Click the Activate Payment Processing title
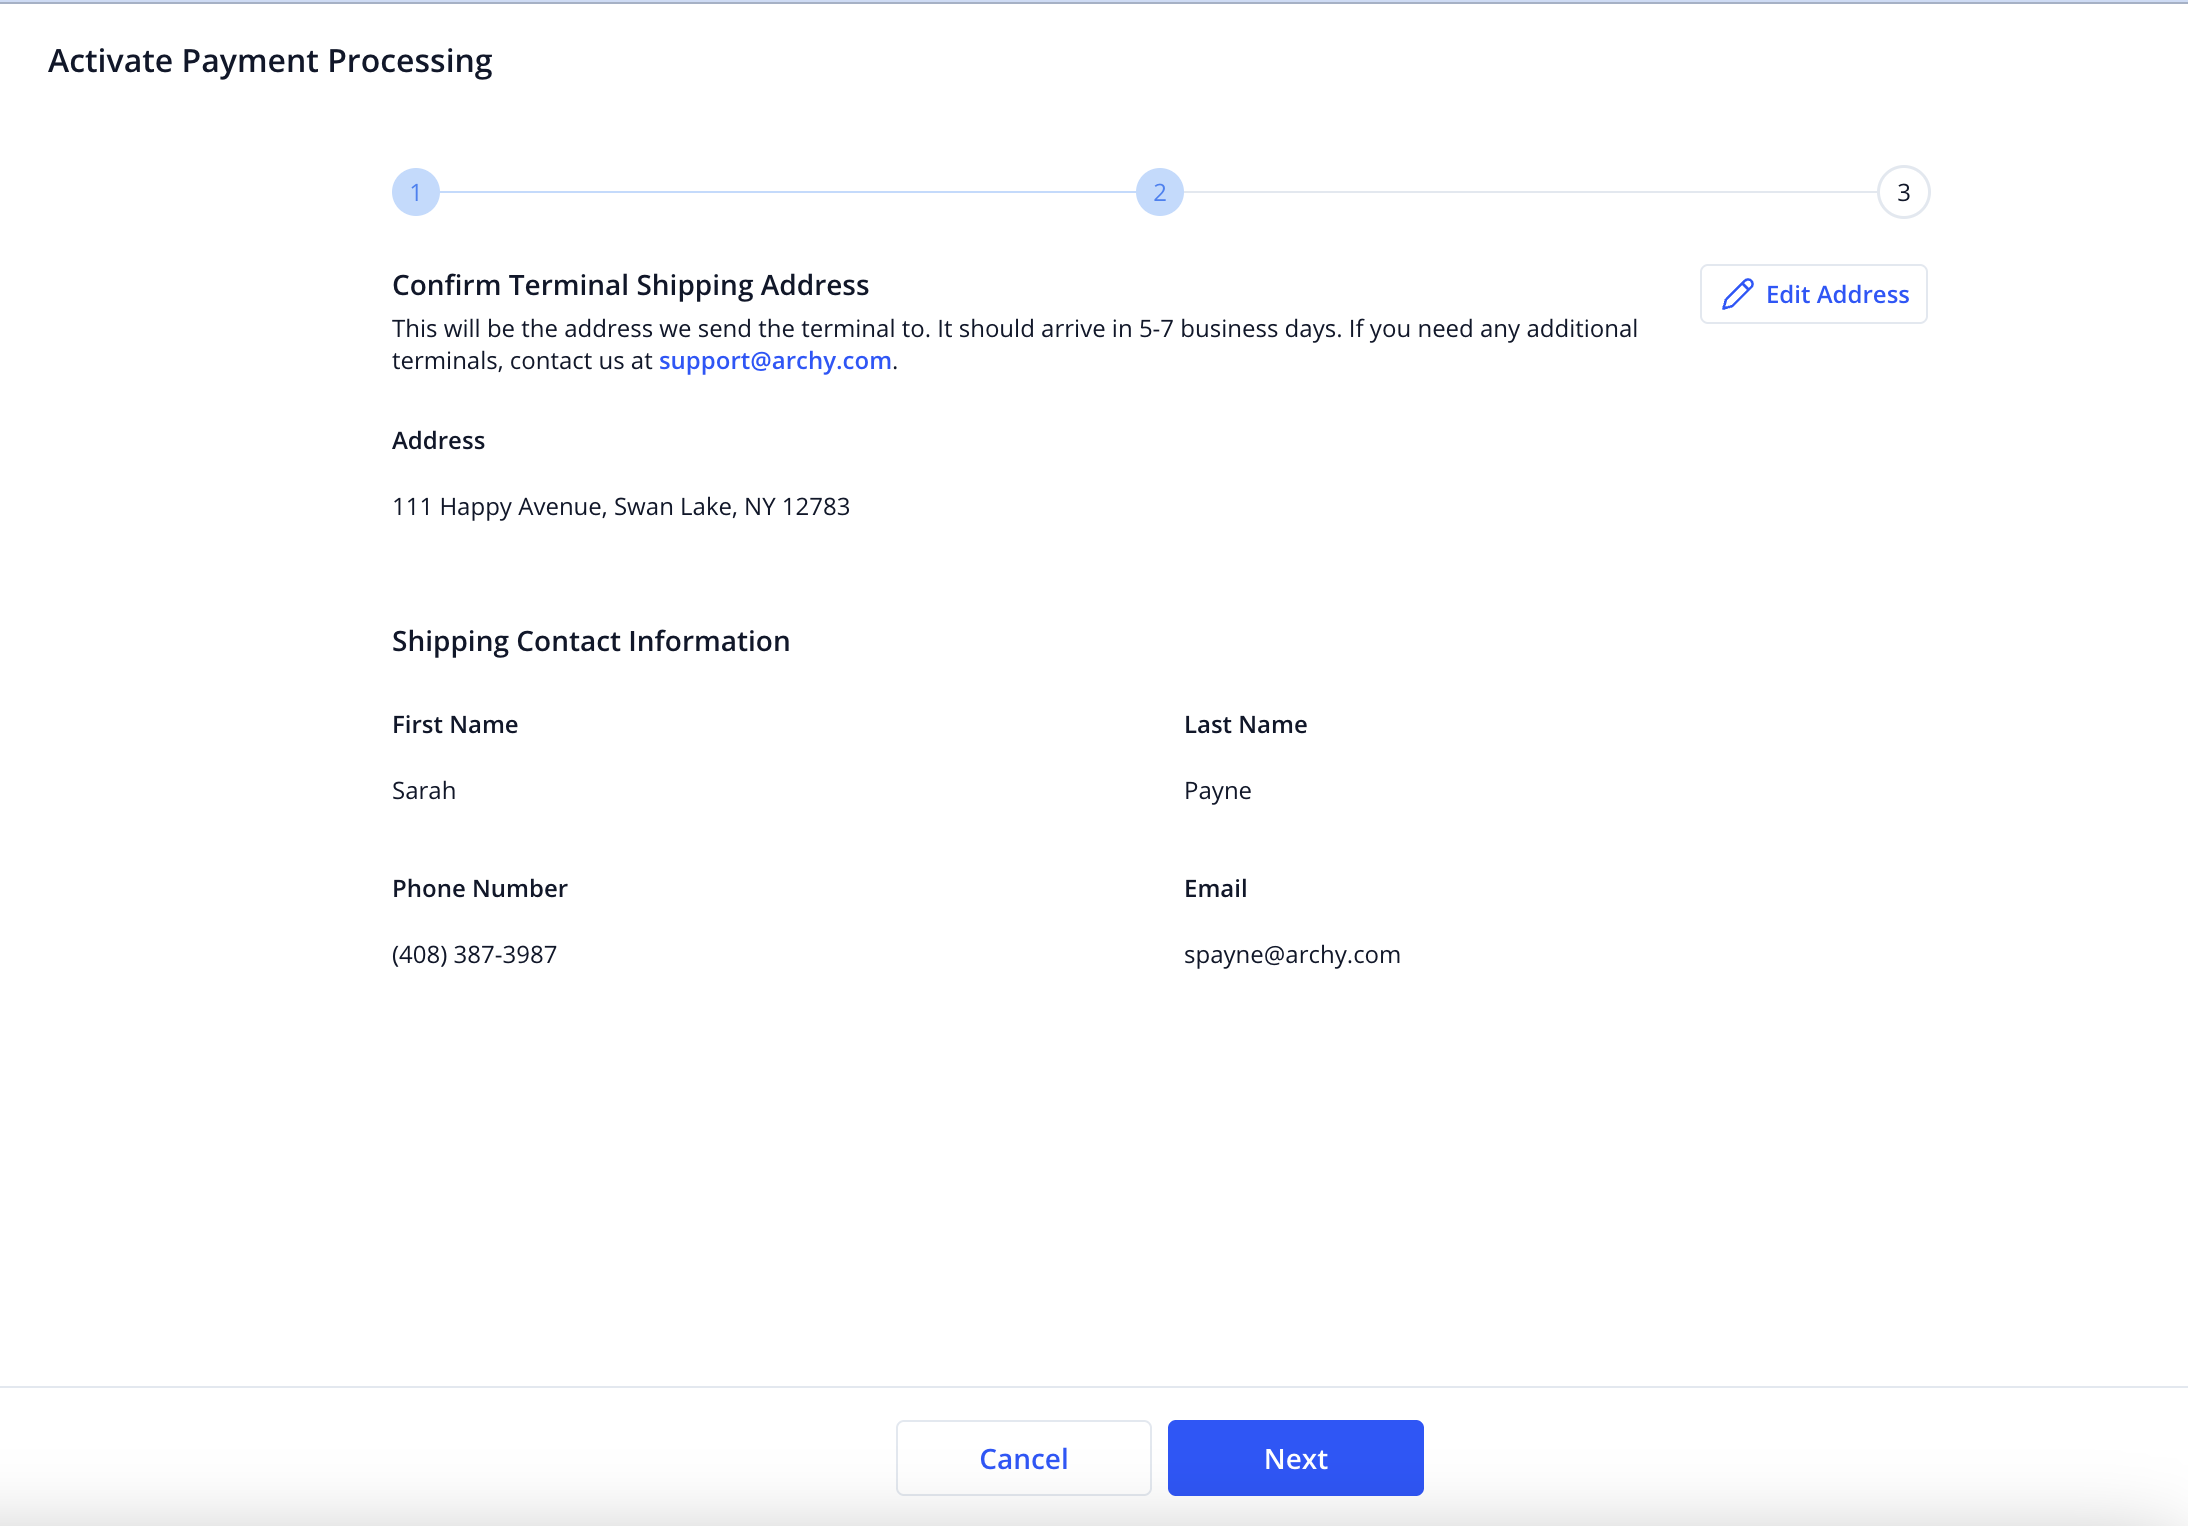Image resolution: width=2188 pixels, height=1526 pixels. tap(270, 61)
